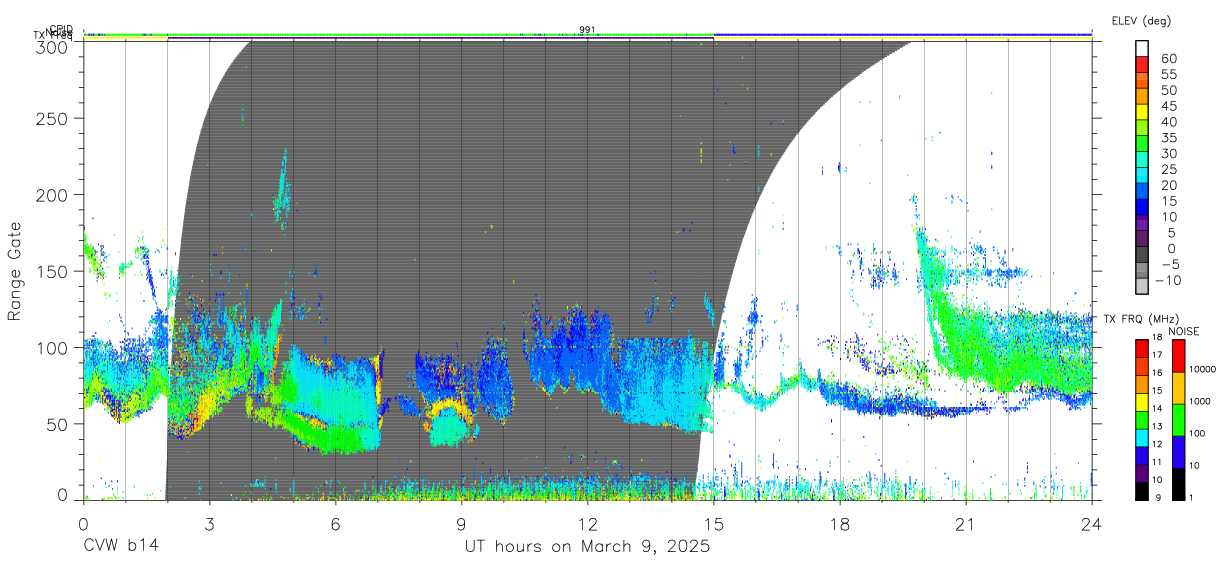The height and width of the screenshot is (567, 1228).
Task: Click the '150' tick on Range Gate axis
Action: pyautogui.click(x=53, y=271)
